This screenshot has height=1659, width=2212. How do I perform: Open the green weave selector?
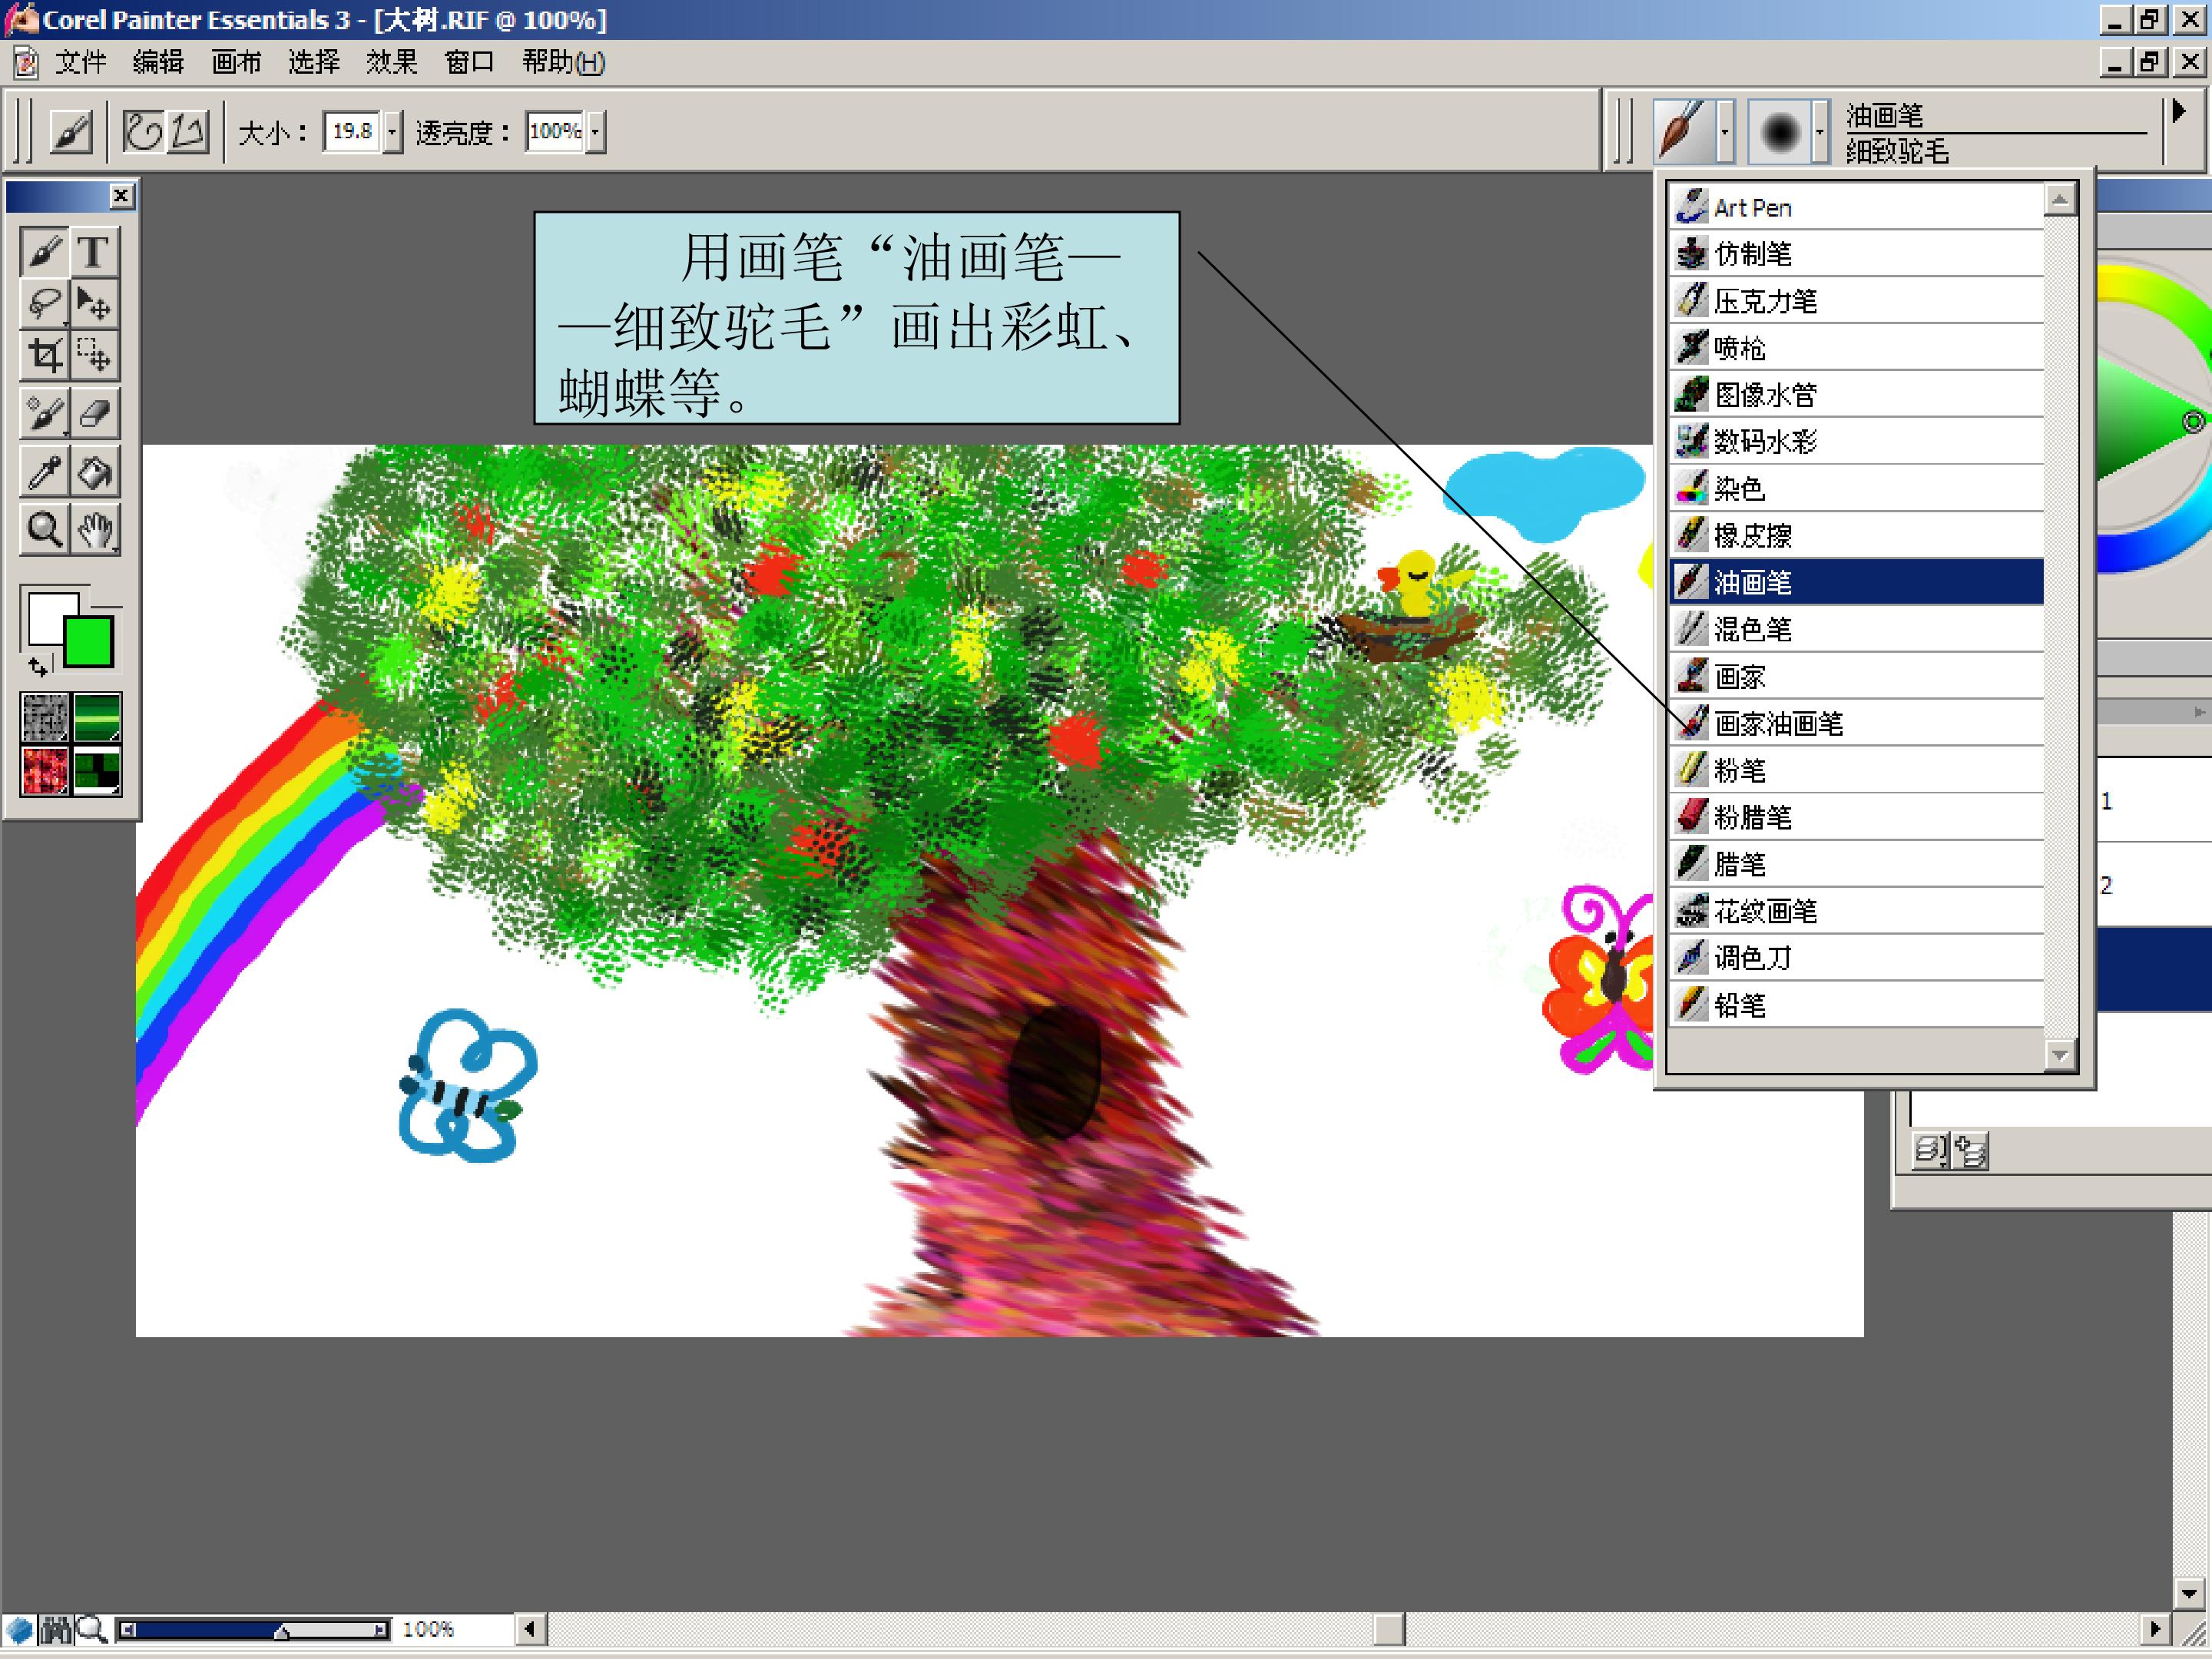coord(97,771)
